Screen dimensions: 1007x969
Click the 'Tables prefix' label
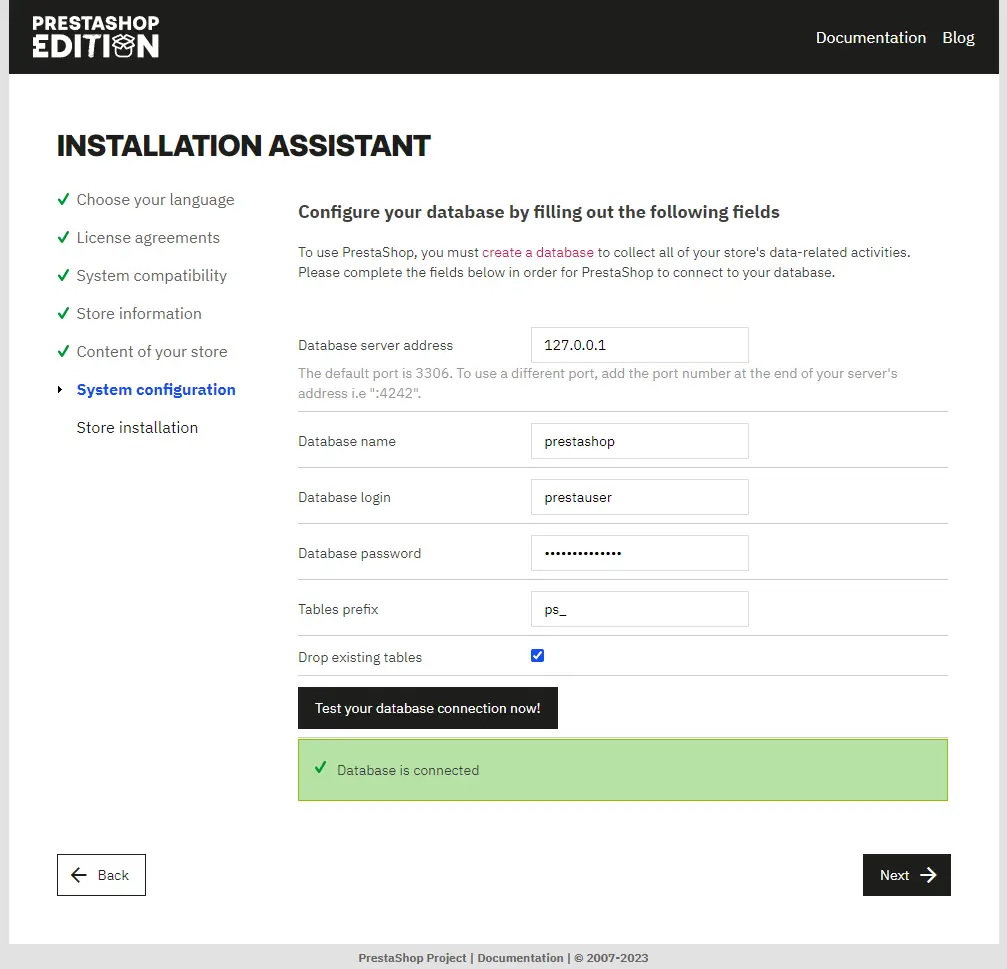pyautogui.click(x=338, y=609)
